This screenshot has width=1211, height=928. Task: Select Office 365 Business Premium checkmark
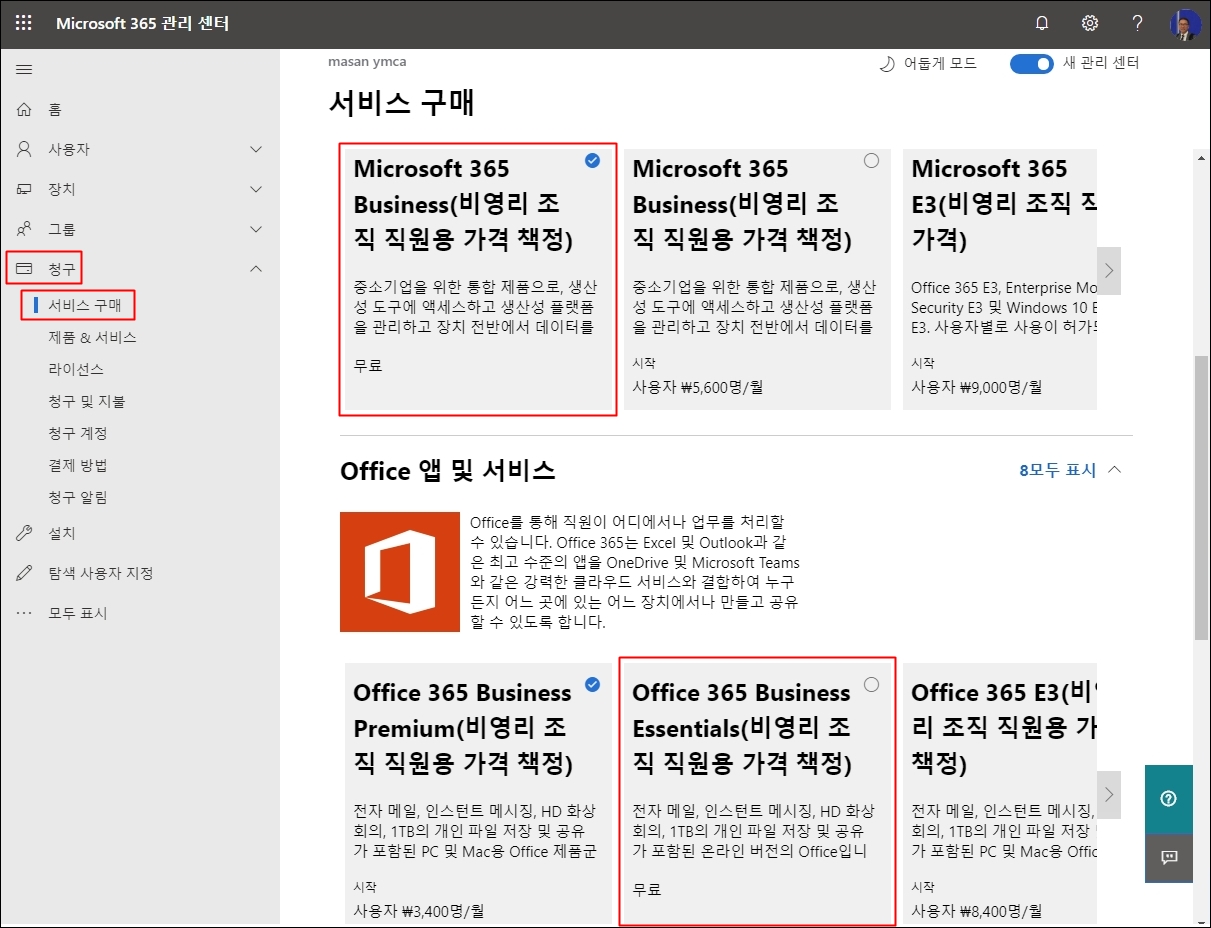pyautogui.click(x=593, y=684)
